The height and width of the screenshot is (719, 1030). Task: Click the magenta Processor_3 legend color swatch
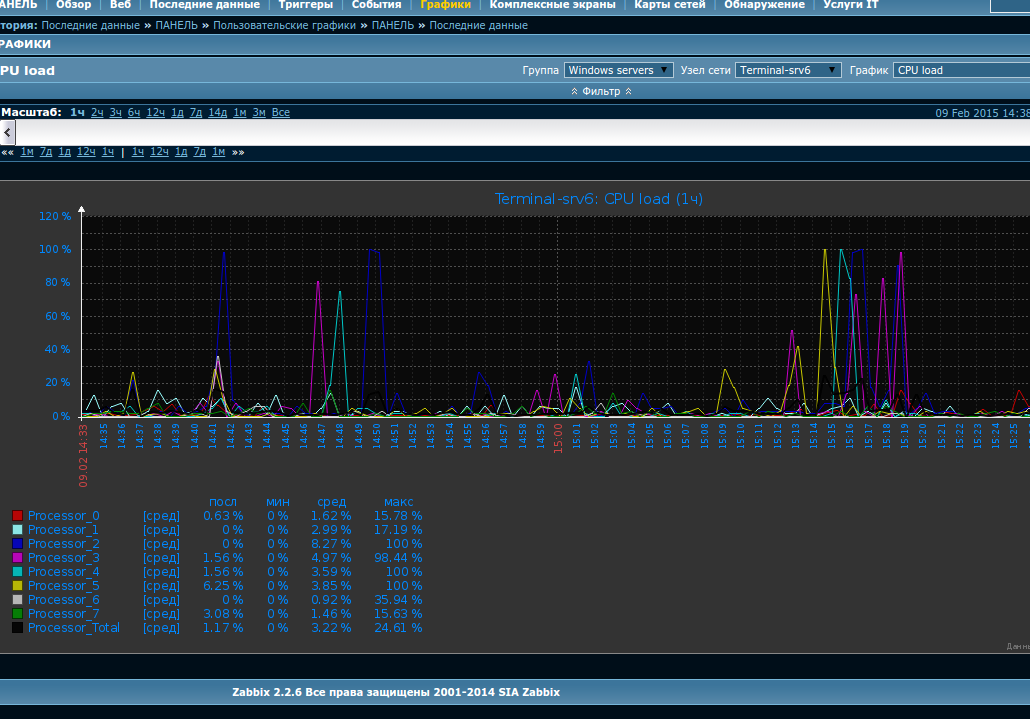pos(17,558)
